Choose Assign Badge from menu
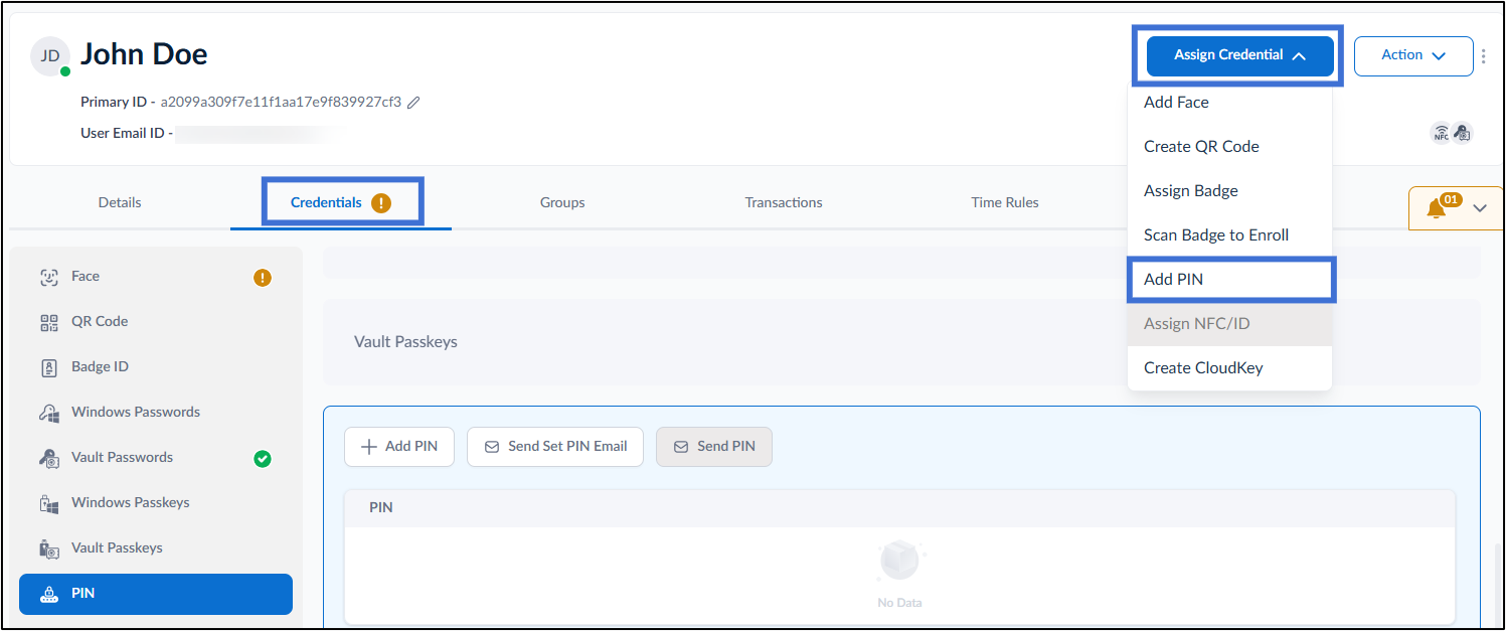 (1230, 191)
